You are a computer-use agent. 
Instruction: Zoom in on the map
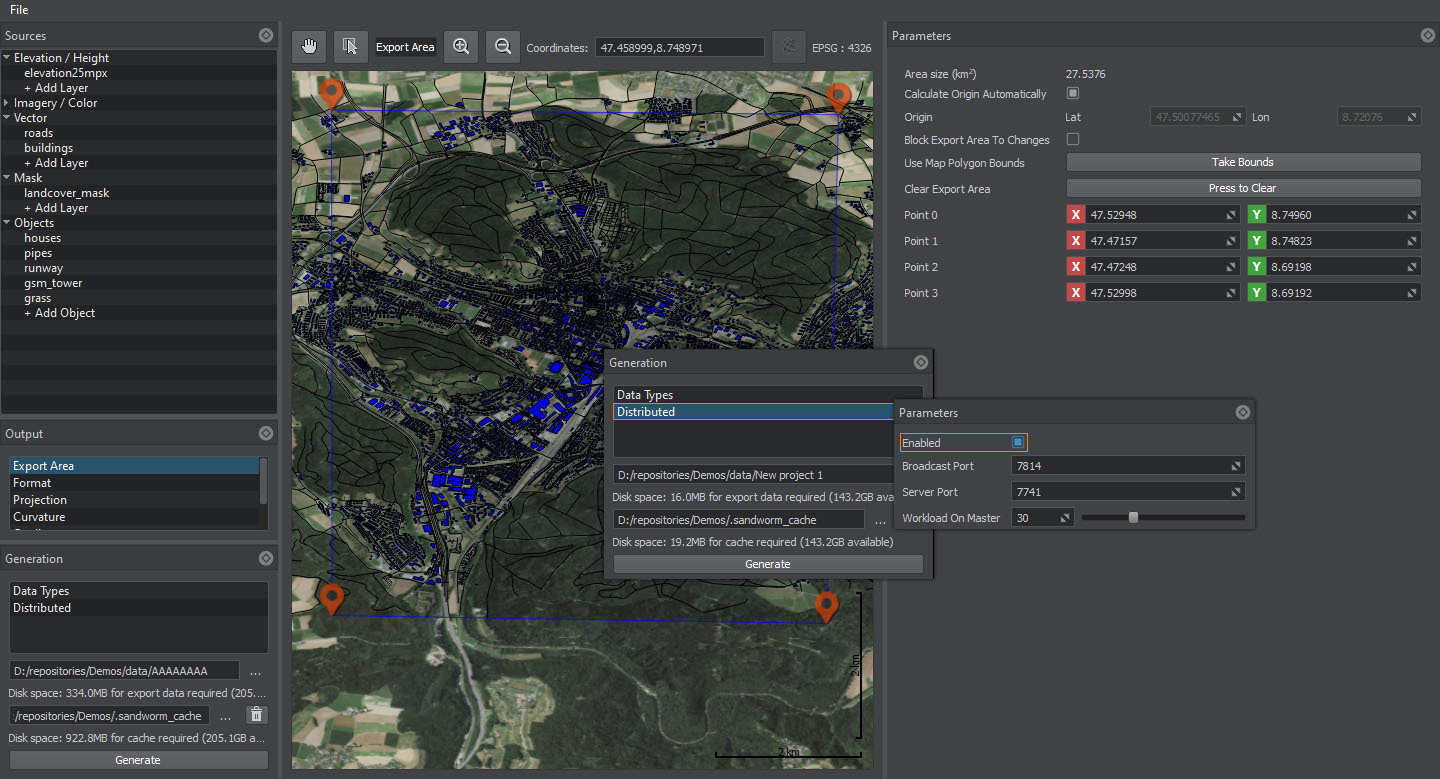pos(461,46)
